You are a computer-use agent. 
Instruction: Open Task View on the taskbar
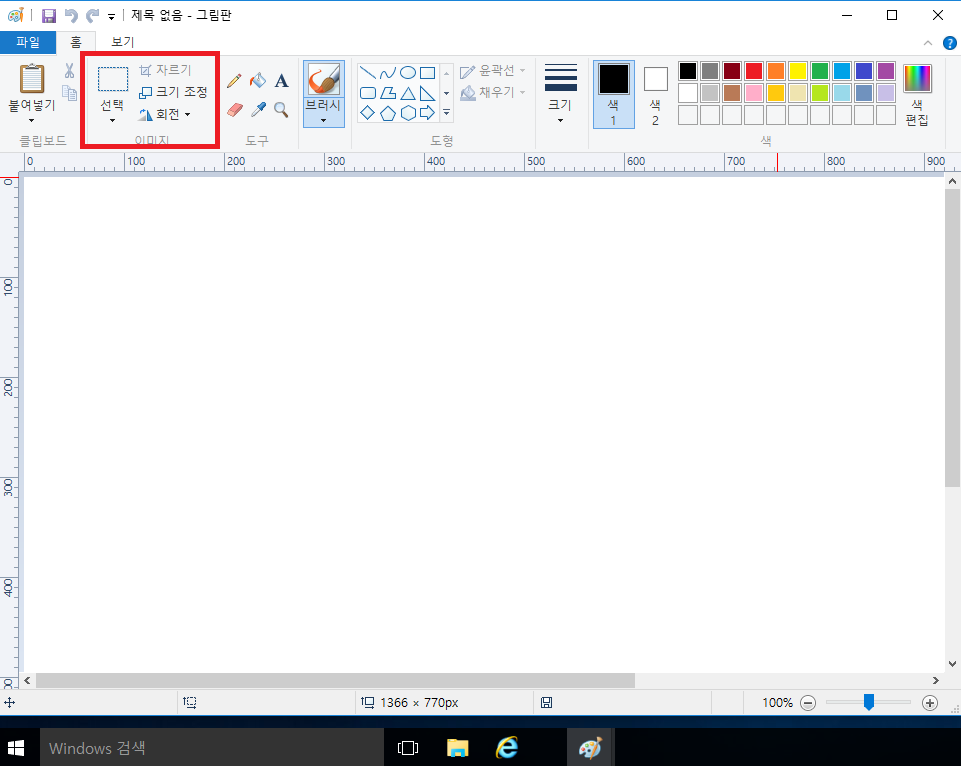(x=408, y=748)
